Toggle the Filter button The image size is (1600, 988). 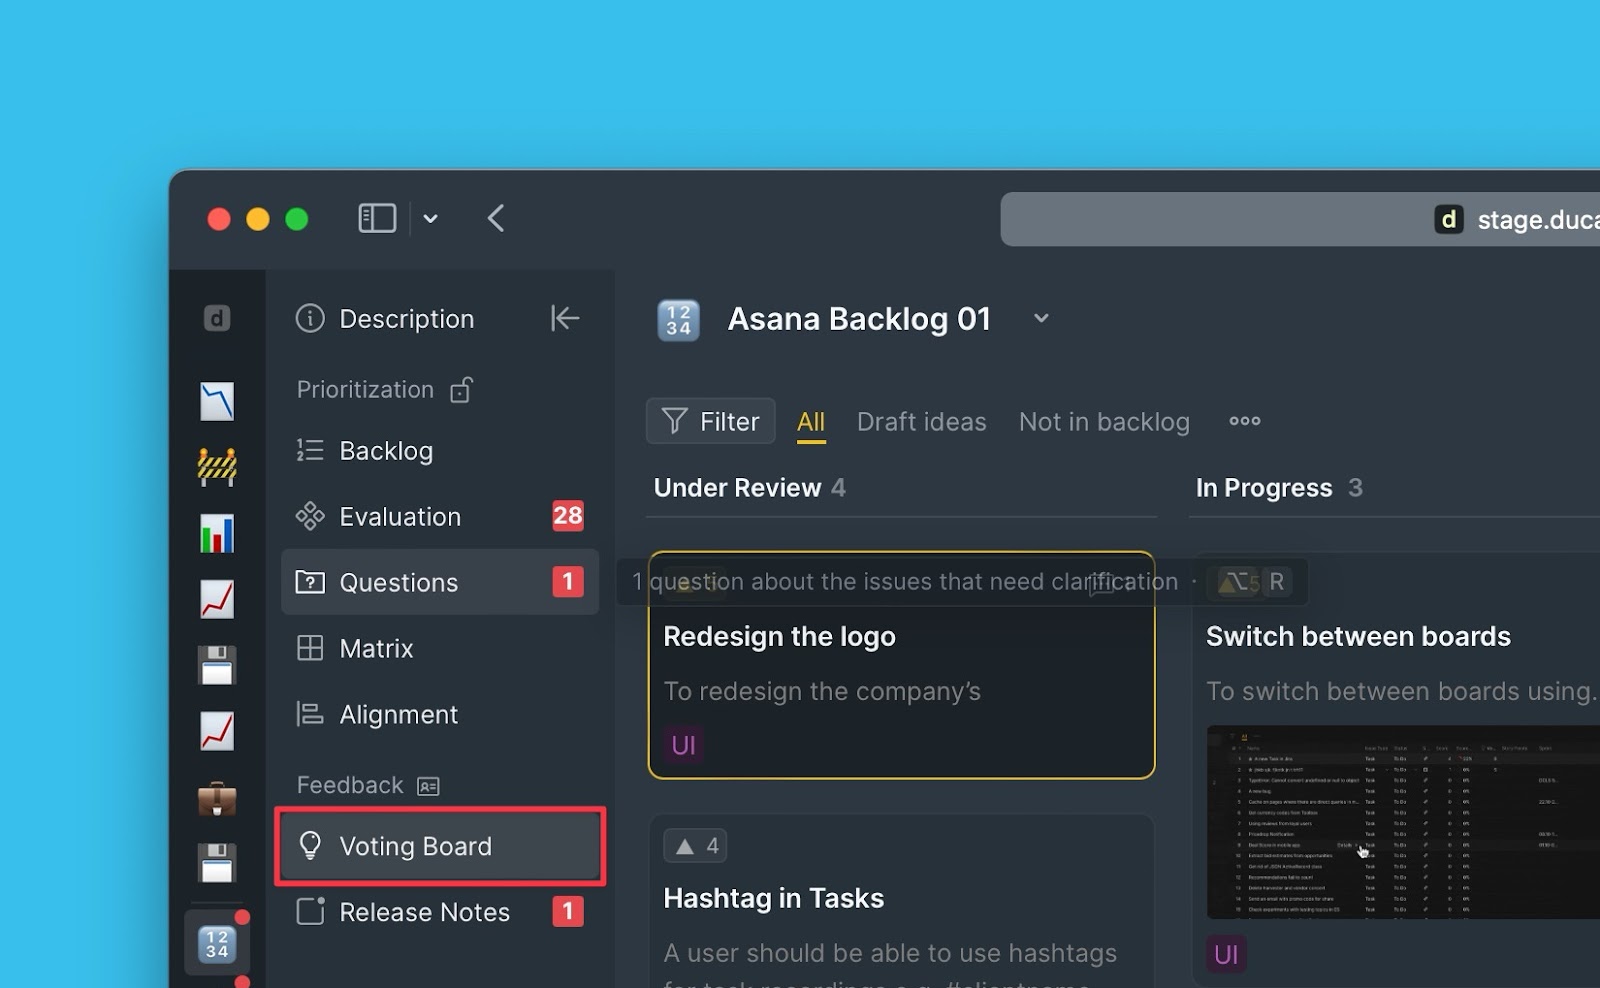pos(711,421)
